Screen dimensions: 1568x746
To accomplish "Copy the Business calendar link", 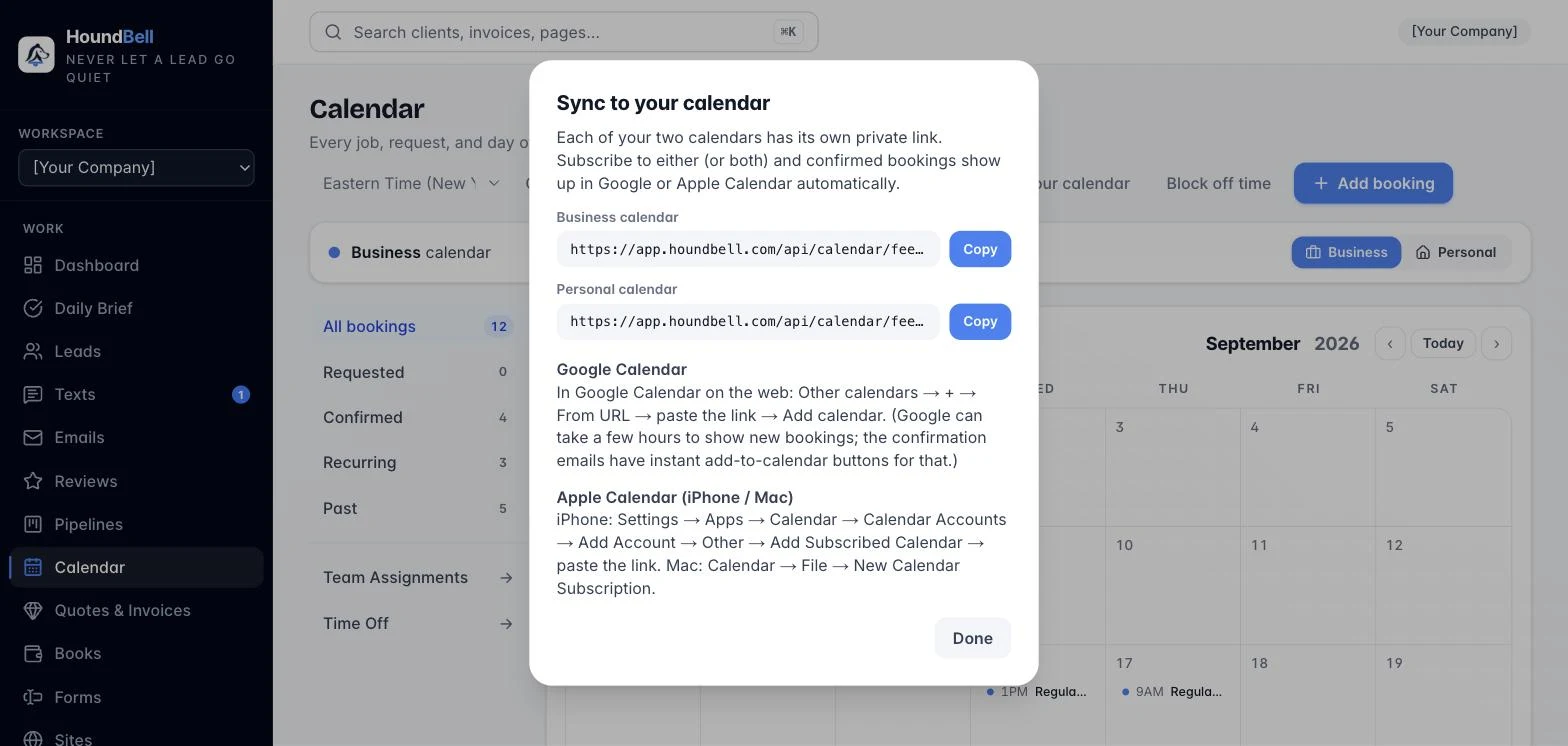I will click(x=980, y=249).
